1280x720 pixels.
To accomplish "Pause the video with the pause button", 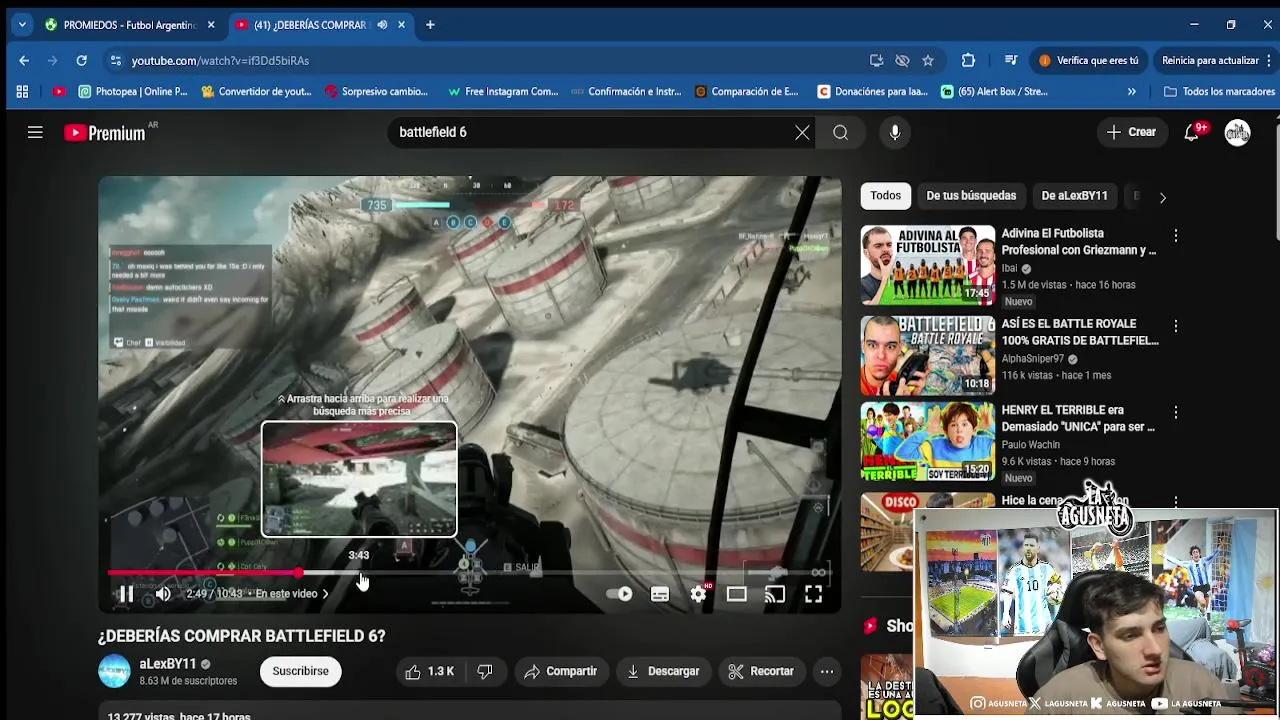I will (x=126, y=594).
